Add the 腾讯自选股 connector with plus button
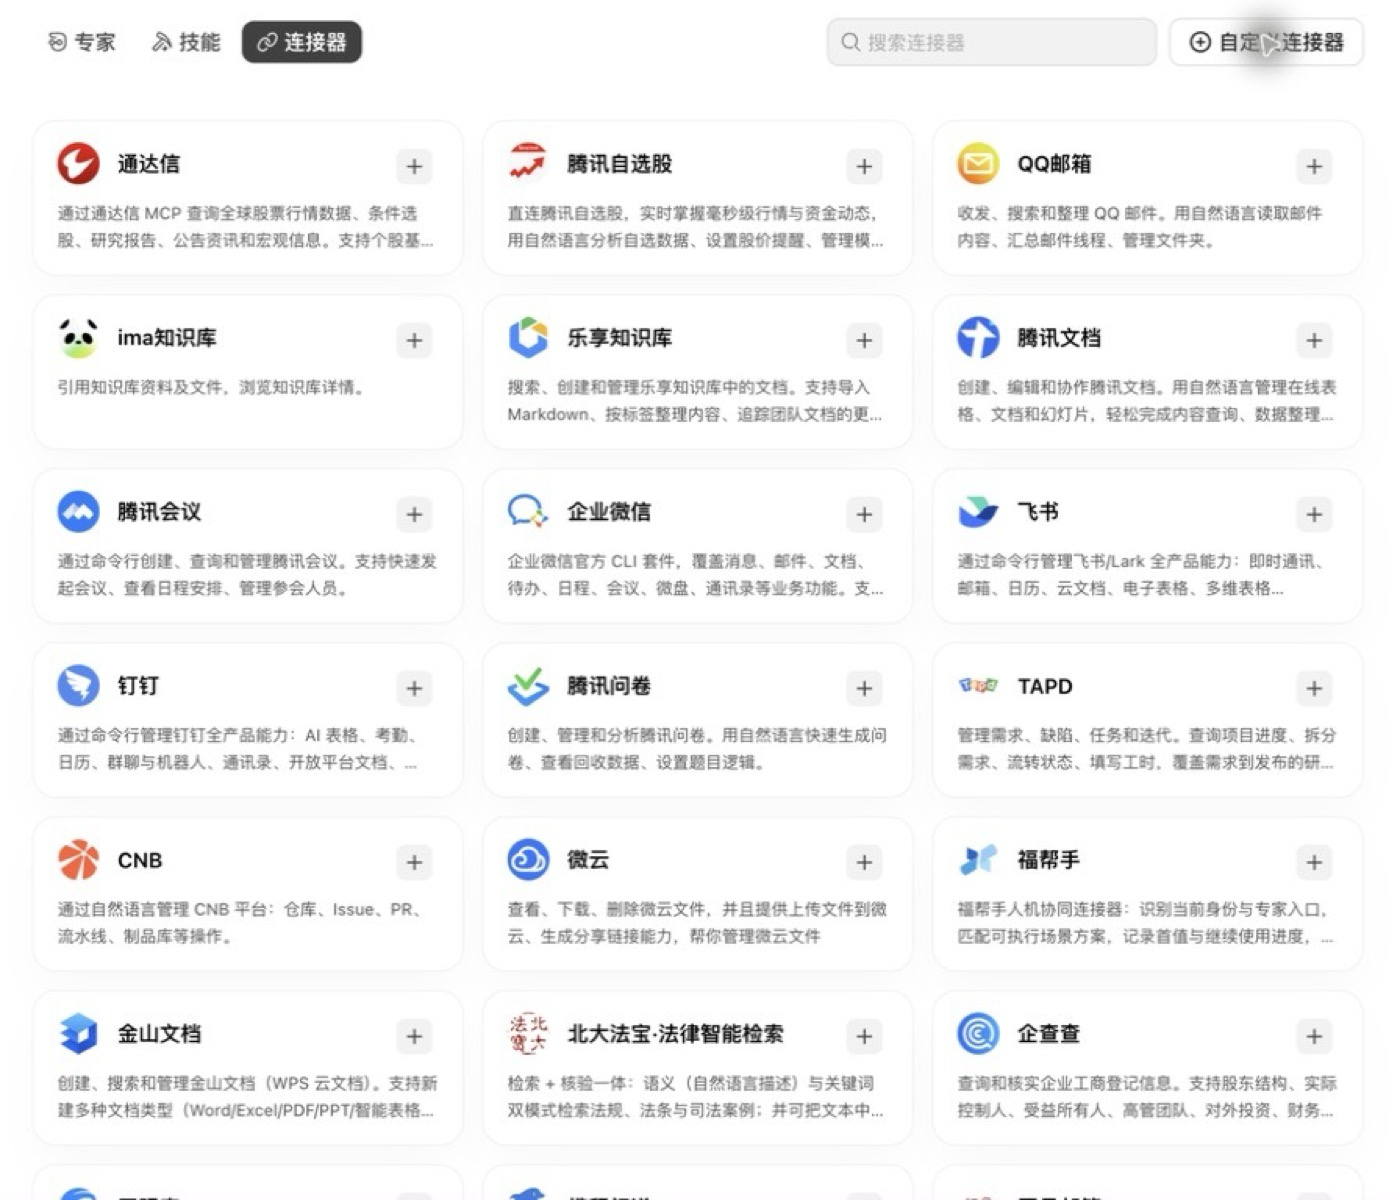The height and width of the screenshot is (1200, 1400). [x=864, y=167]
